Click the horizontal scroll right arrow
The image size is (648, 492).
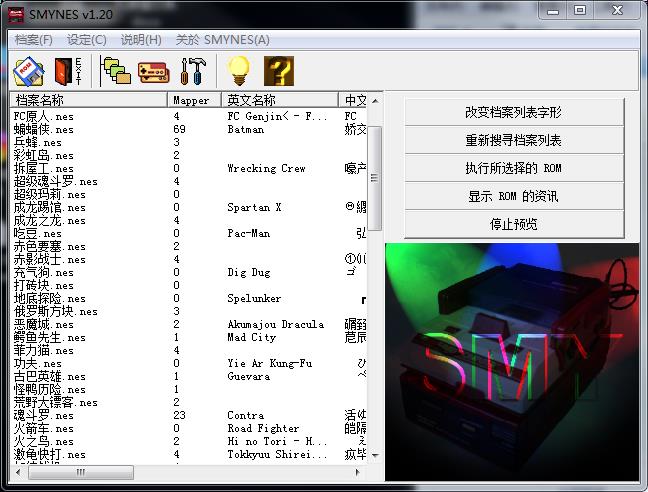point(358,472)
